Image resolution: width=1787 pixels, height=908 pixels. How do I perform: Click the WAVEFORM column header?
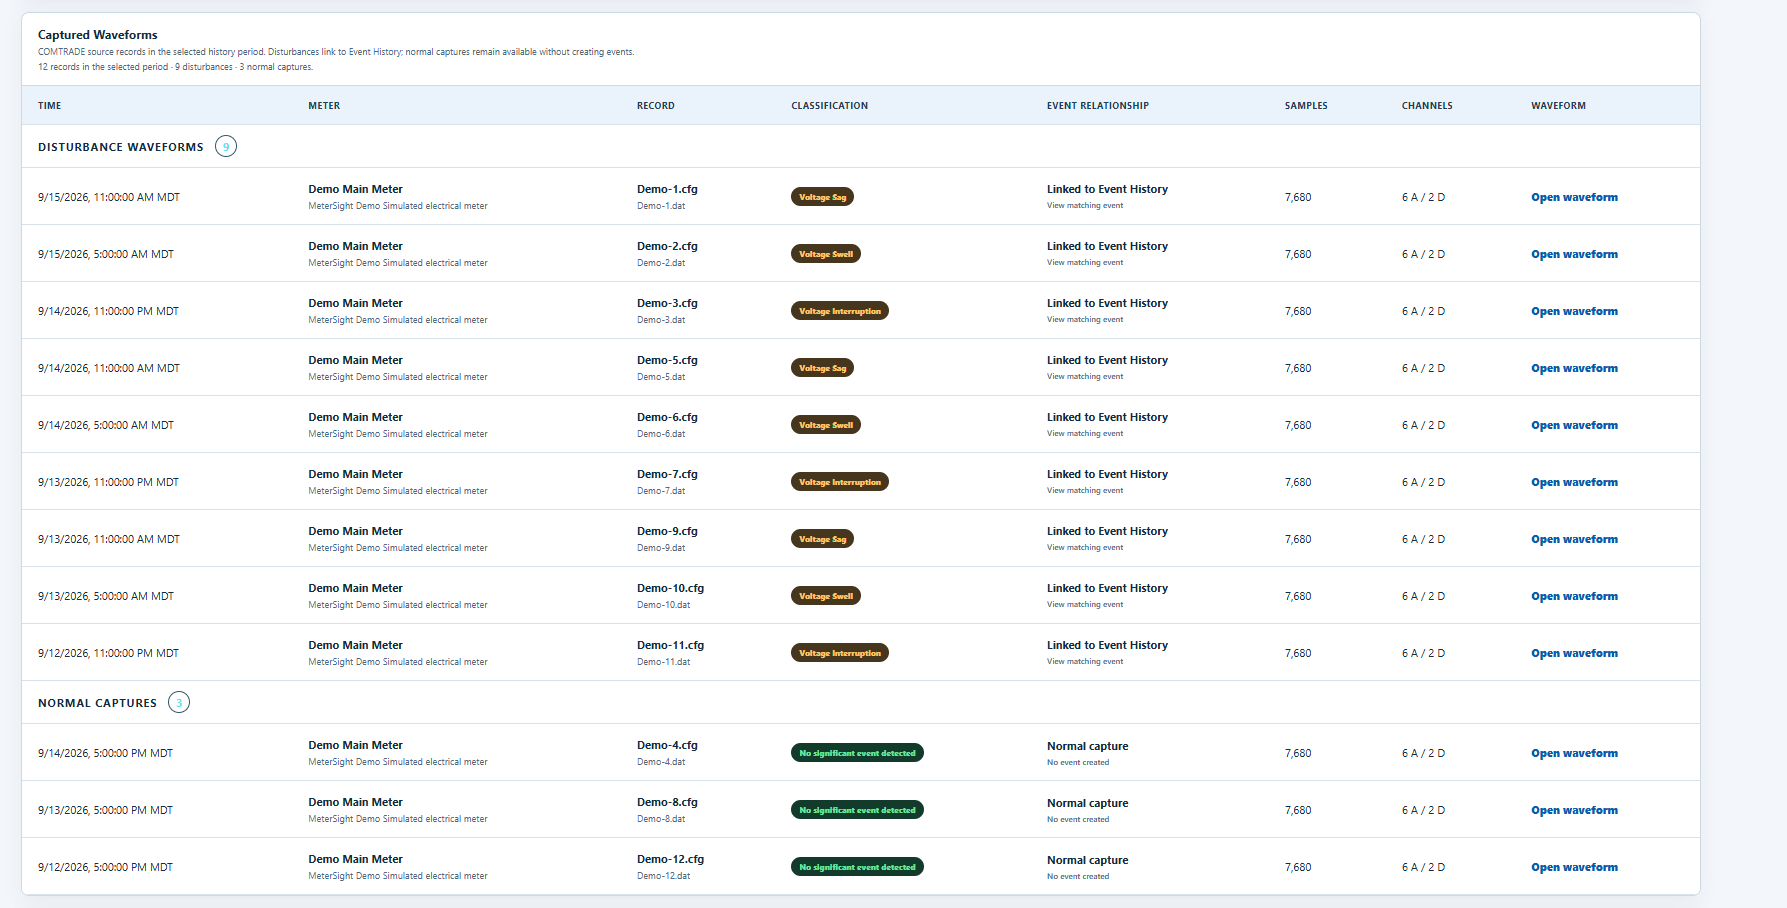coord(1558,106)
